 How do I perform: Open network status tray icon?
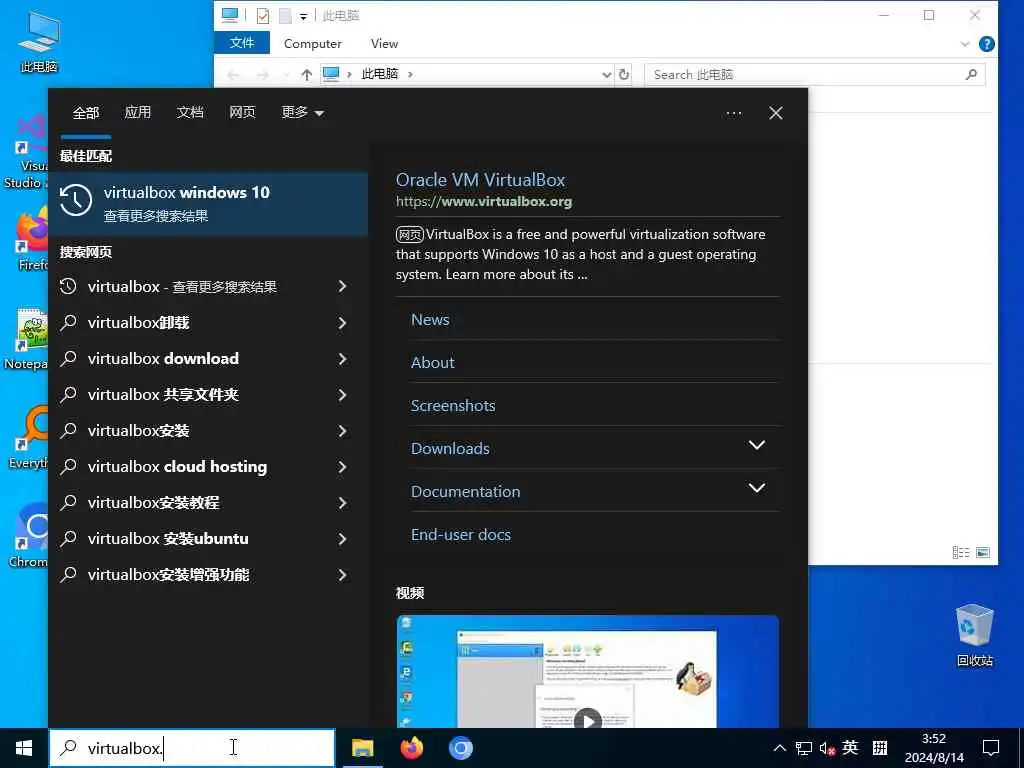(x=804, y=748)
